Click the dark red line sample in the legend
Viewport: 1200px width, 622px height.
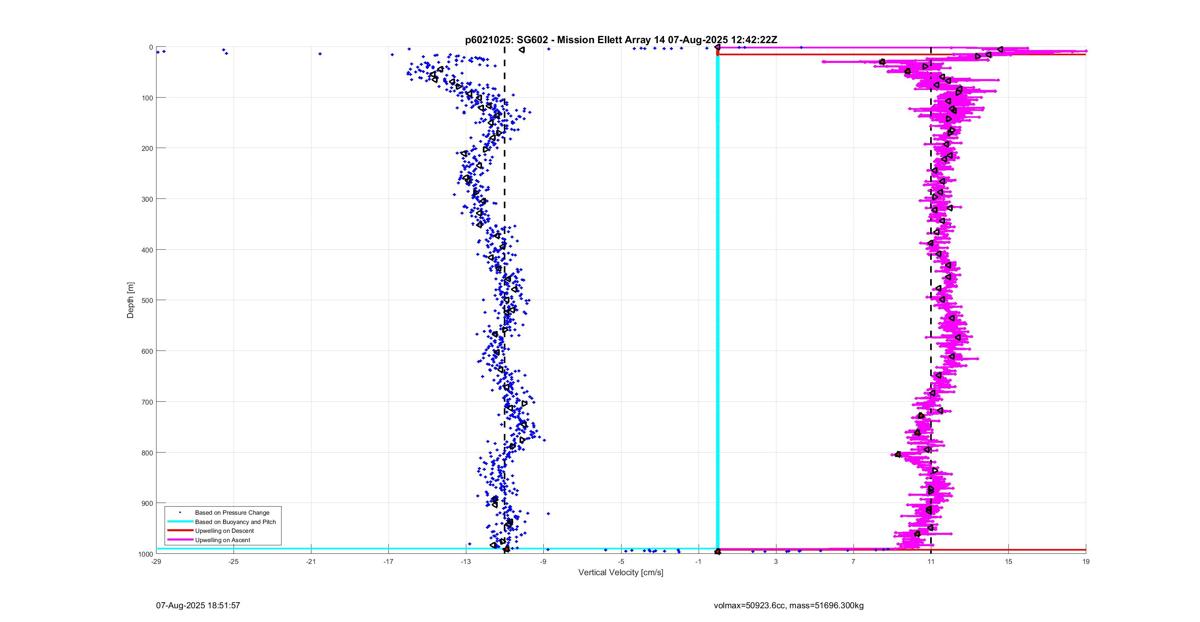click(x=179, y=531)
